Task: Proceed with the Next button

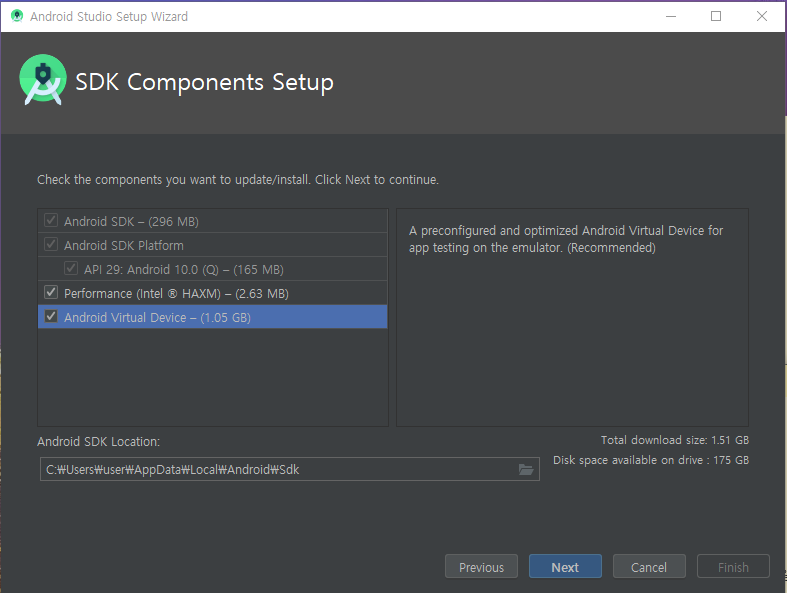Action: click(x=565, y=566)
